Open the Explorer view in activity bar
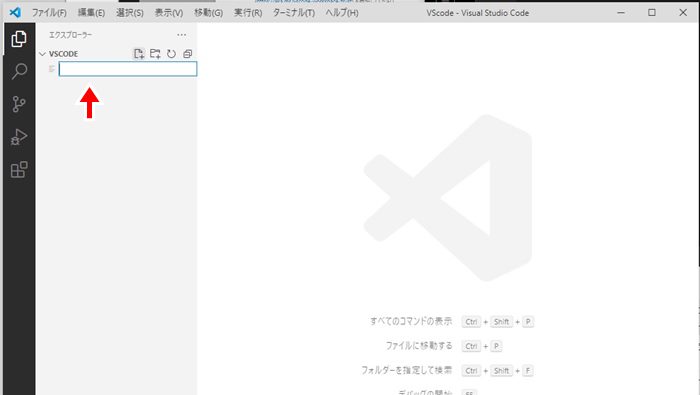The image size is (700, 395). [19, 39]
